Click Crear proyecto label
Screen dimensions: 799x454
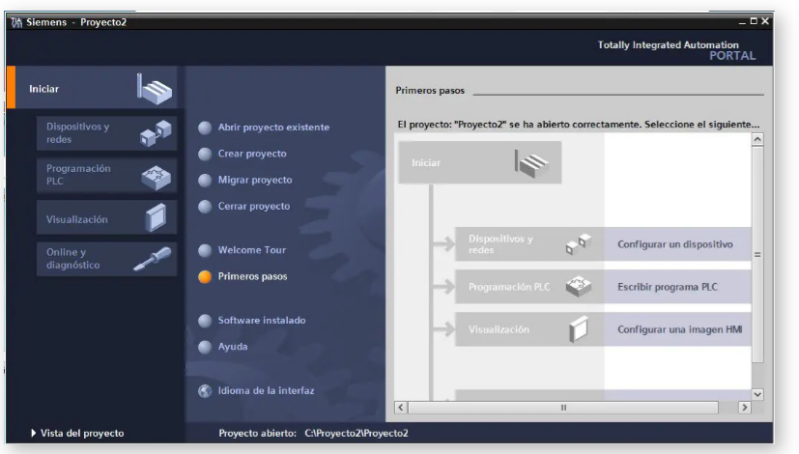click(252, 154)
